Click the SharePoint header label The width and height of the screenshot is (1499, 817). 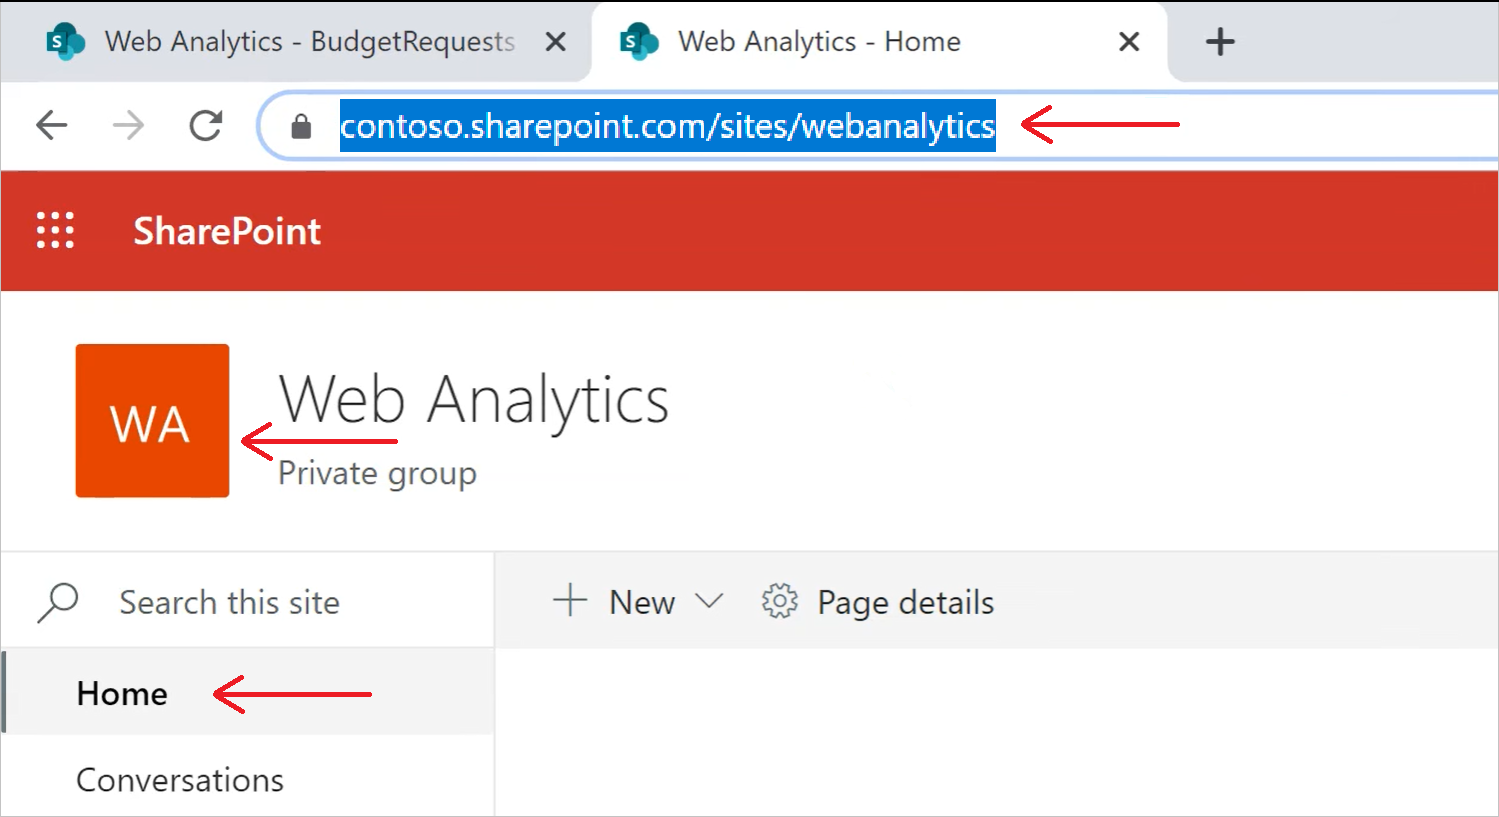click(226, 231)
